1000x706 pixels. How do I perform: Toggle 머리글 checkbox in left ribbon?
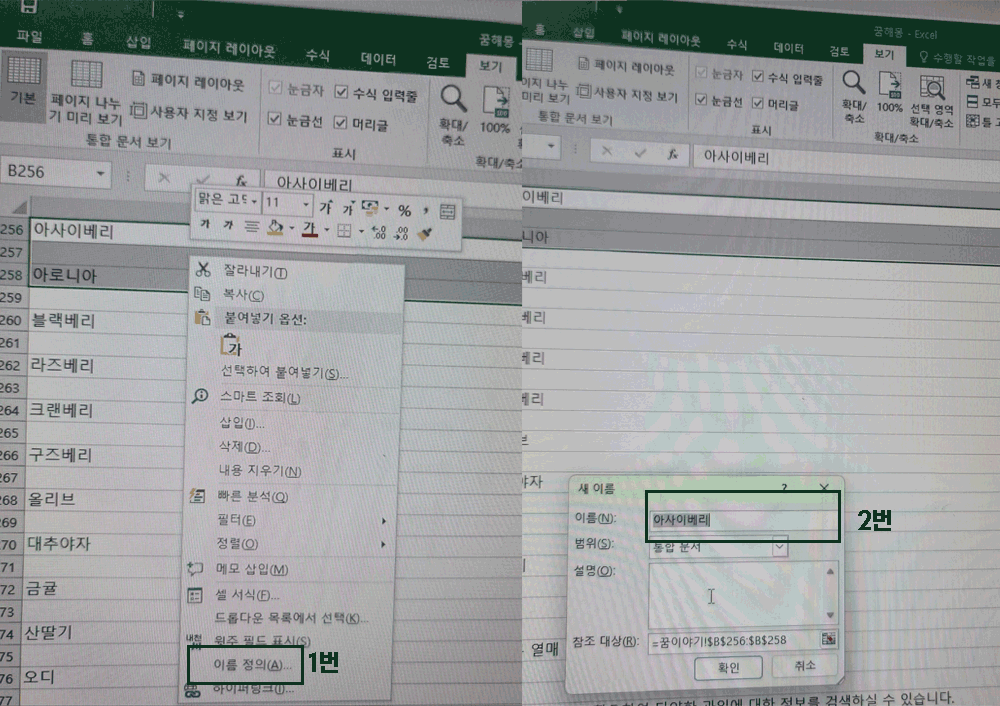point(341,122)
